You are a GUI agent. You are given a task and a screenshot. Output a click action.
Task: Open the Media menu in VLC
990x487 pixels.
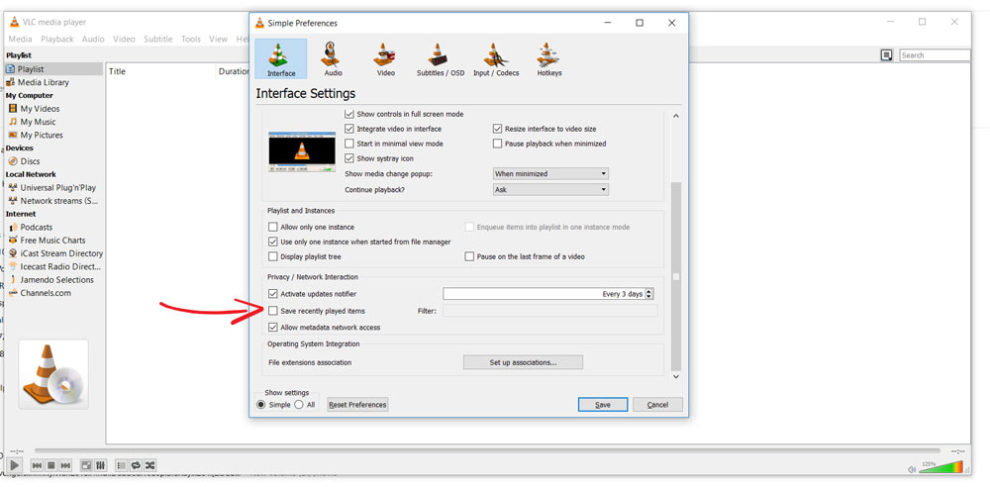[20, 39]
